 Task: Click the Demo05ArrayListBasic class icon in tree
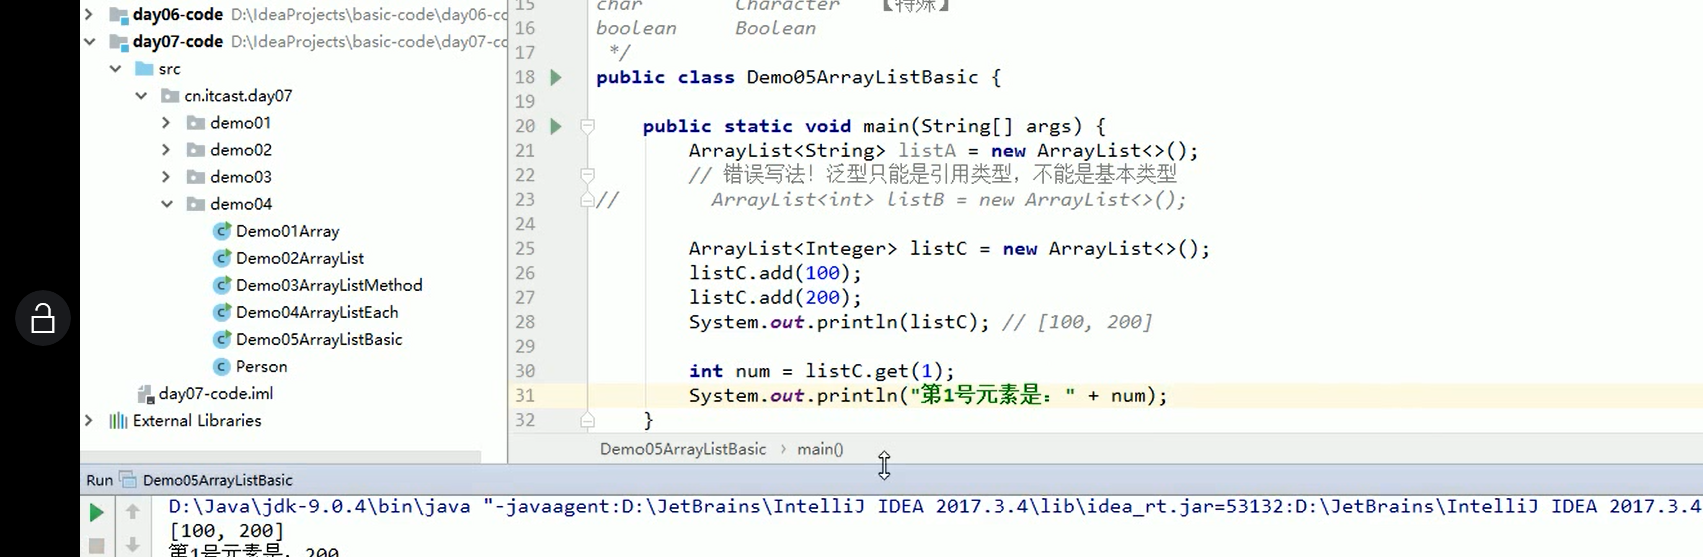tap(222, 339)
